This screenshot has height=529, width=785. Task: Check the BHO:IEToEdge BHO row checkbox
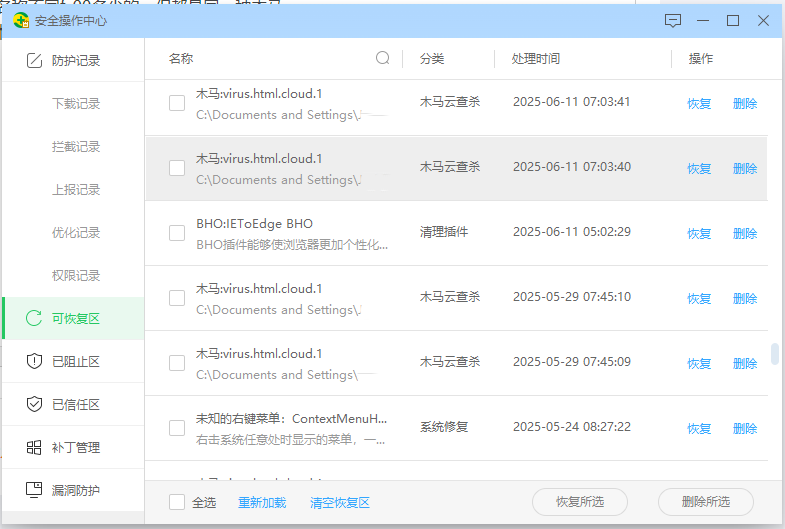(x=177, y=233)
